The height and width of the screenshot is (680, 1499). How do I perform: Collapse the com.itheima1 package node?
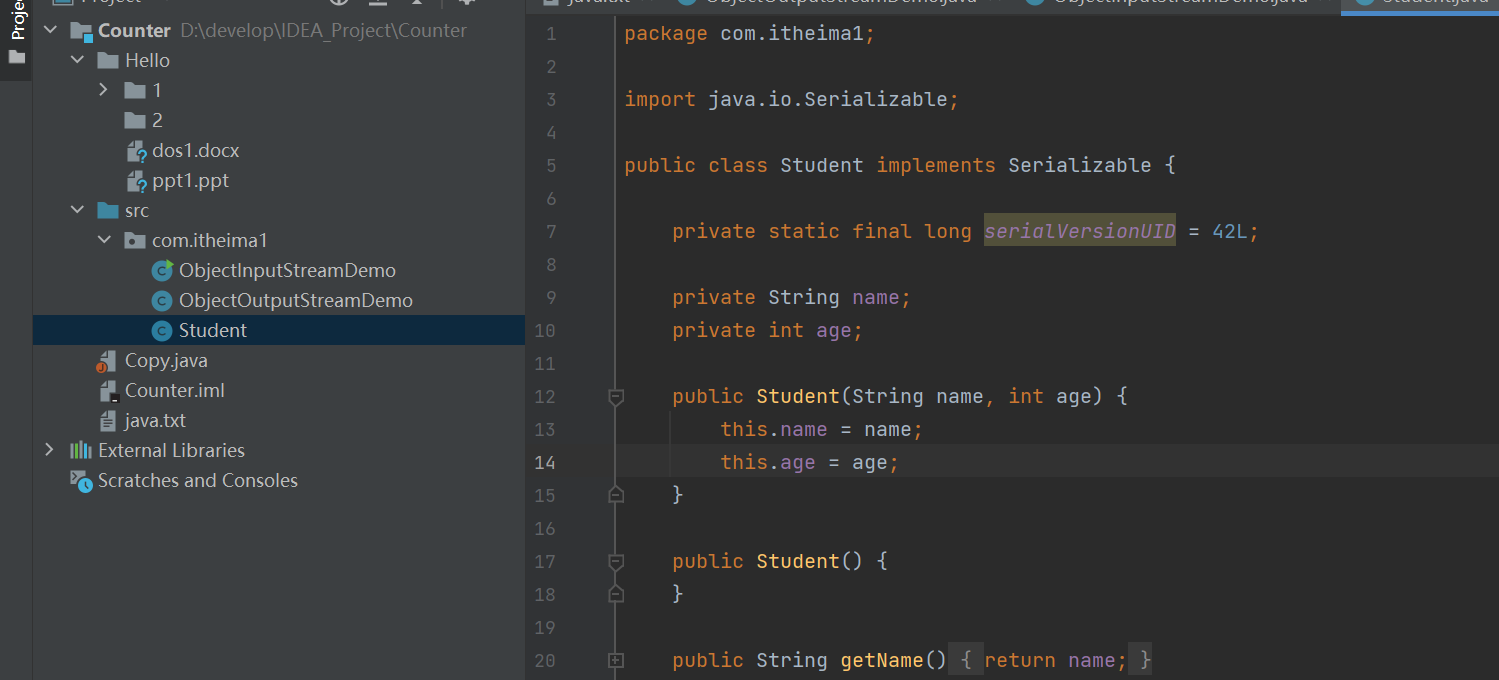pos(104,241)
